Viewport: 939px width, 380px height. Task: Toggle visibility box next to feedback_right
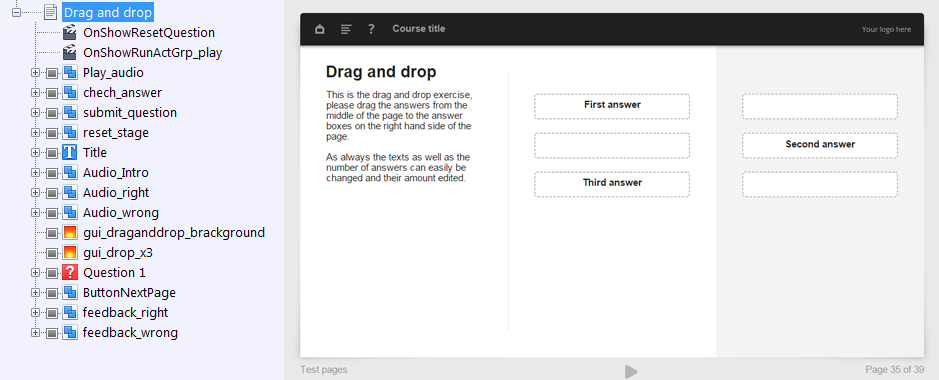[x=52, y=313]
